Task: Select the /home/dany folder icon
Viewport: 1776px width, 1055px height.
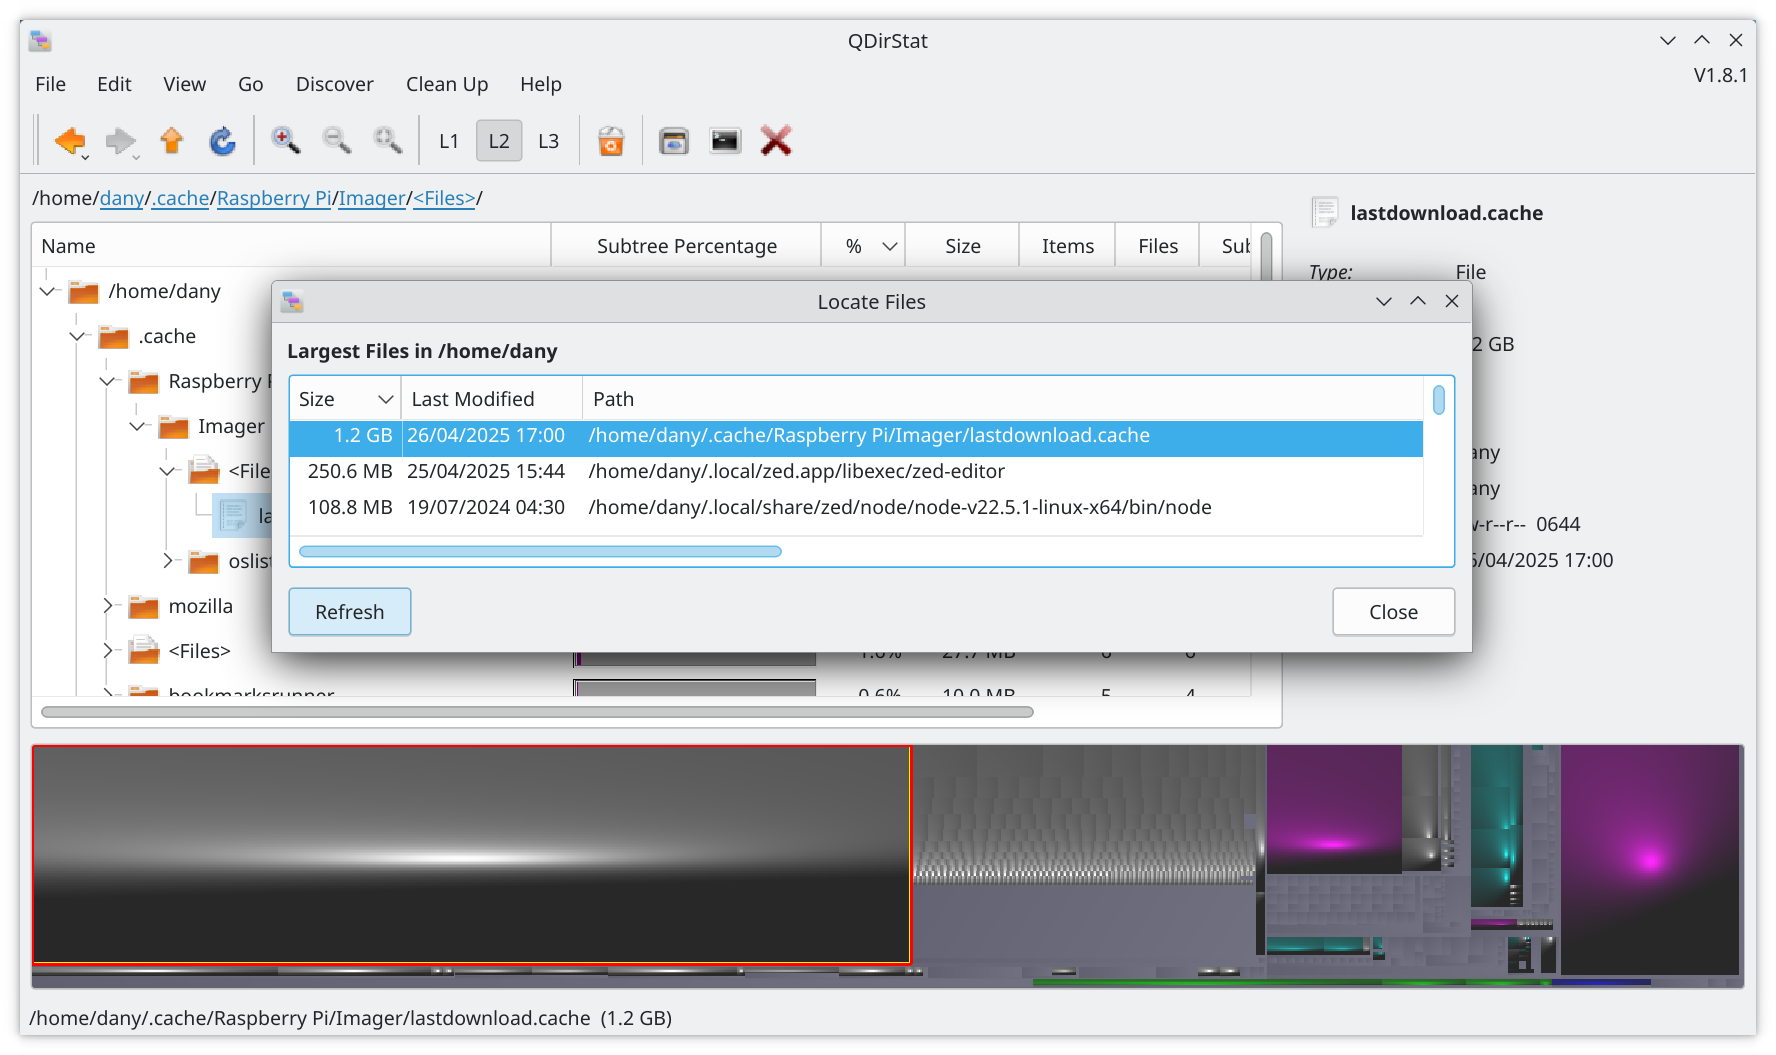Action: [83, 292]
